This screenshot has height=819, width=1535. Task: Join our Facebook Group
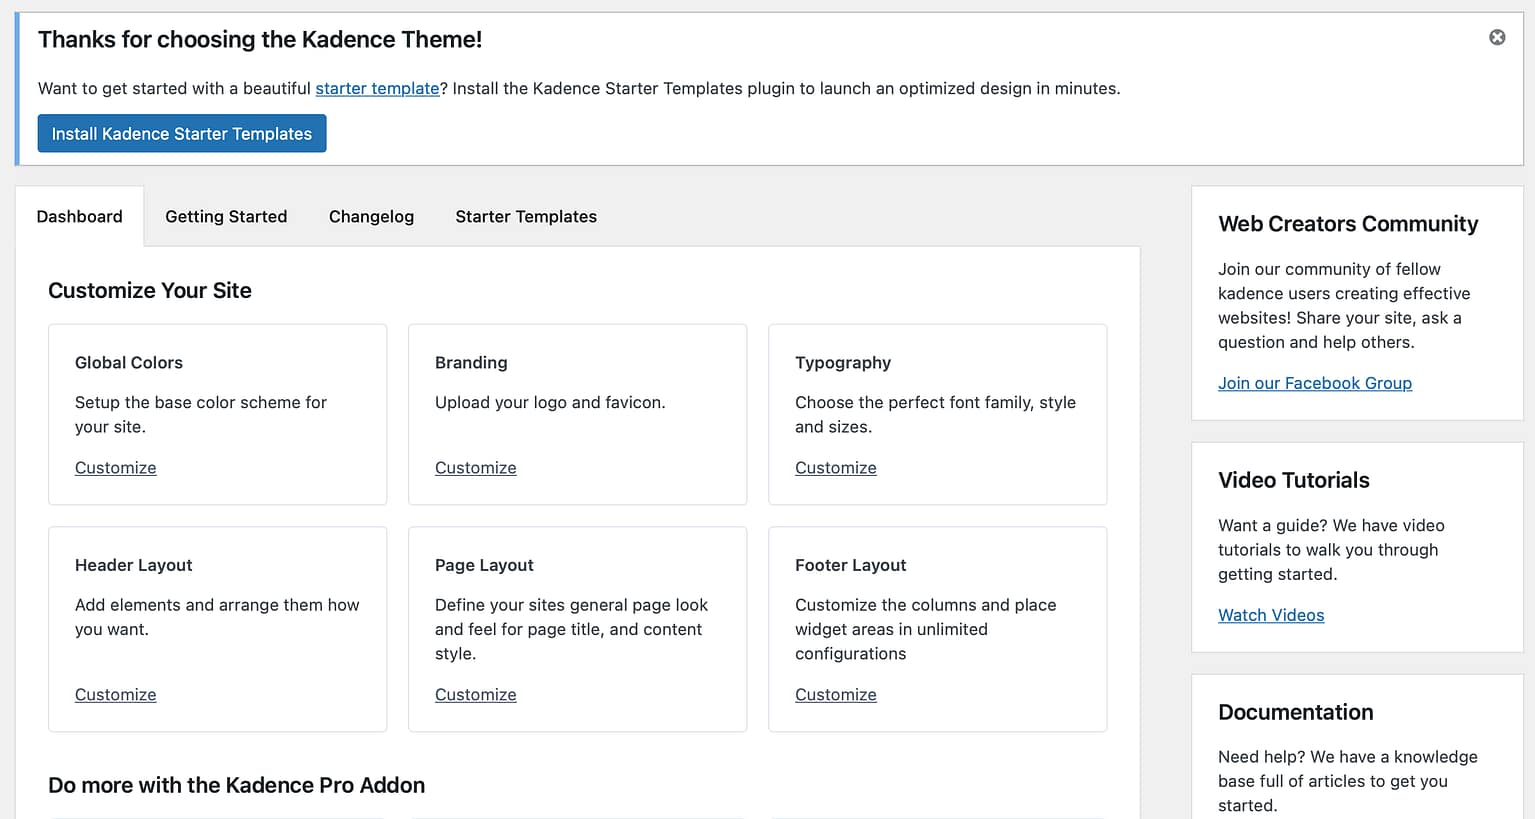click(x=1315, y=382)
